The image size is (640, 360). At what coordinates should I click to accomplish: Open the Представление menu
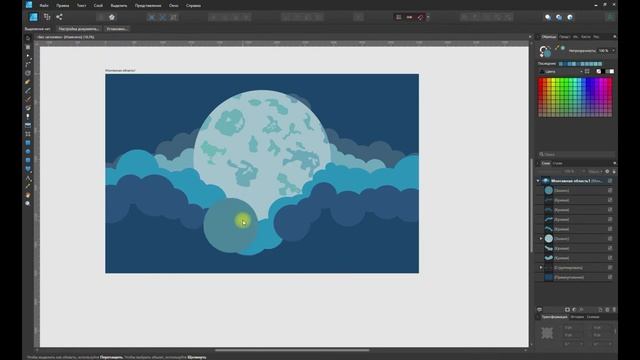[148, 6]
